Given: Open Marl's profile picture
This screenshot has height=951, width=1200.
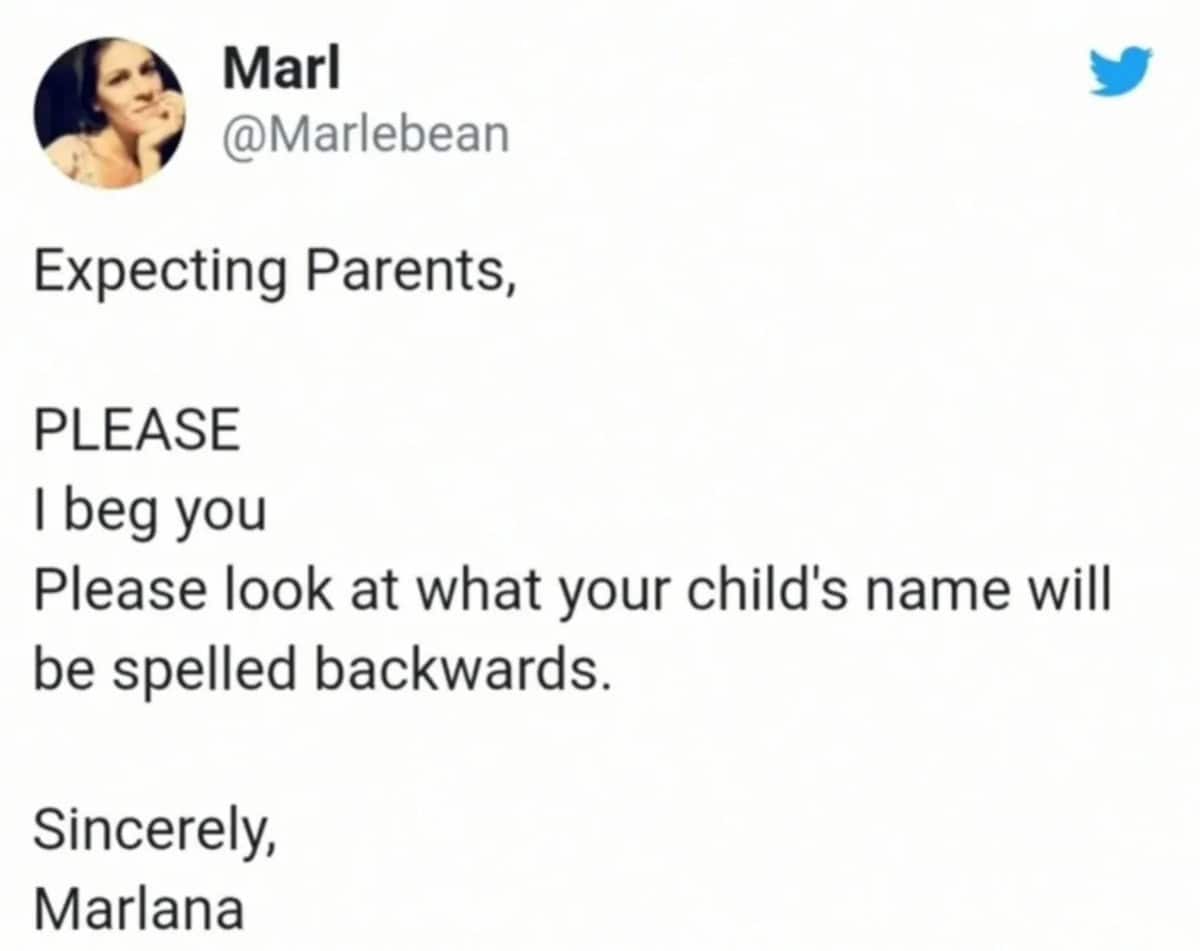Looking at the screenshot, I should (111, 112).
